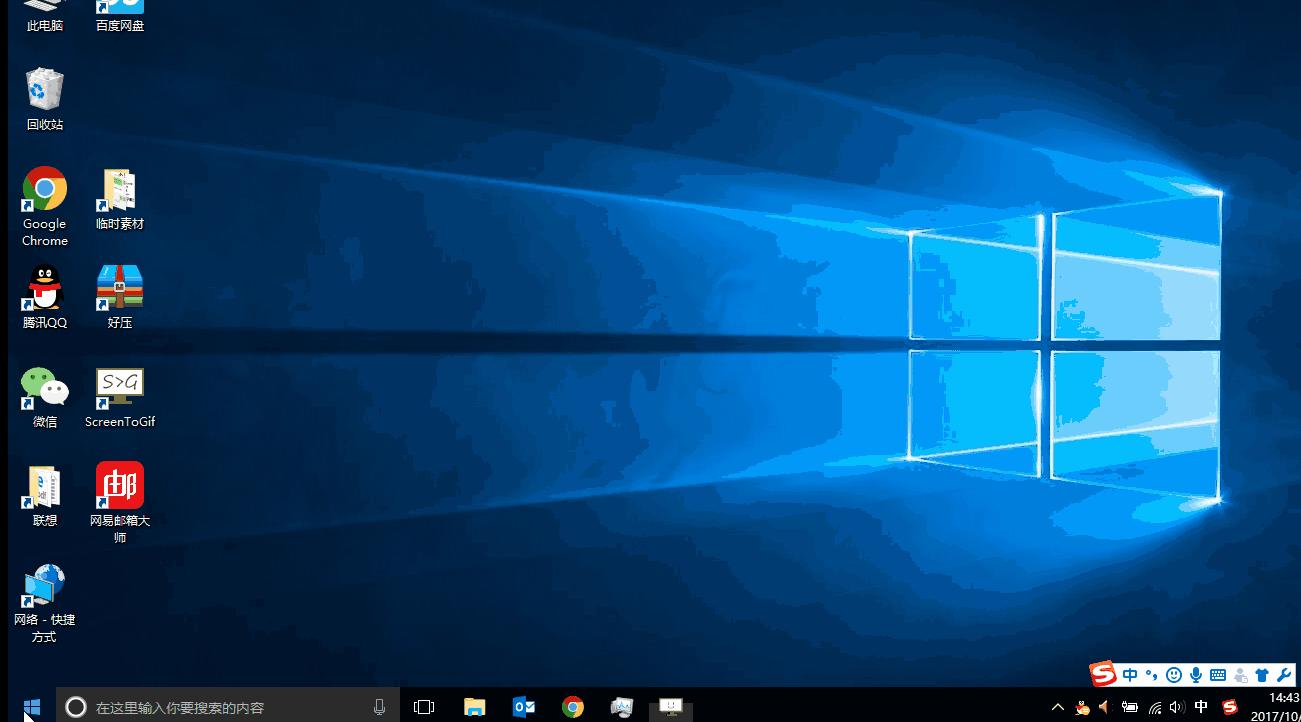Open the Sogou skin changer
Viewport: 1301px width, 722px height.
pos(1262,674)
